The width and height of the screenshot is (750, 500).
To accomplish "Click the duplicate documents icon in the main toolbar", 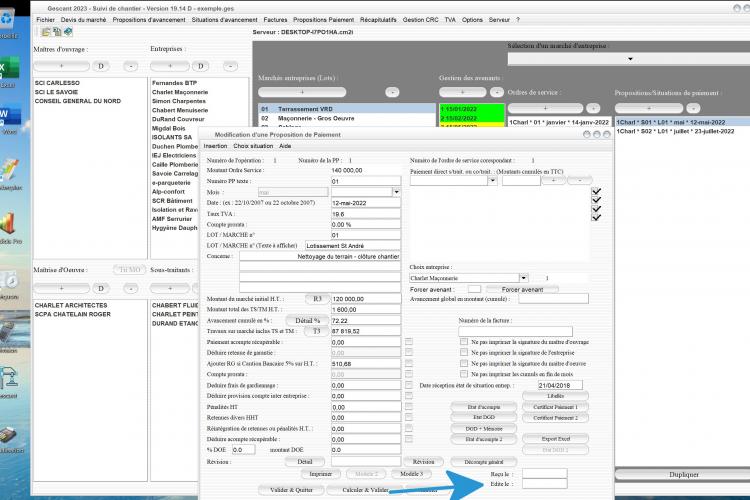I will click(x=57, y=32).
